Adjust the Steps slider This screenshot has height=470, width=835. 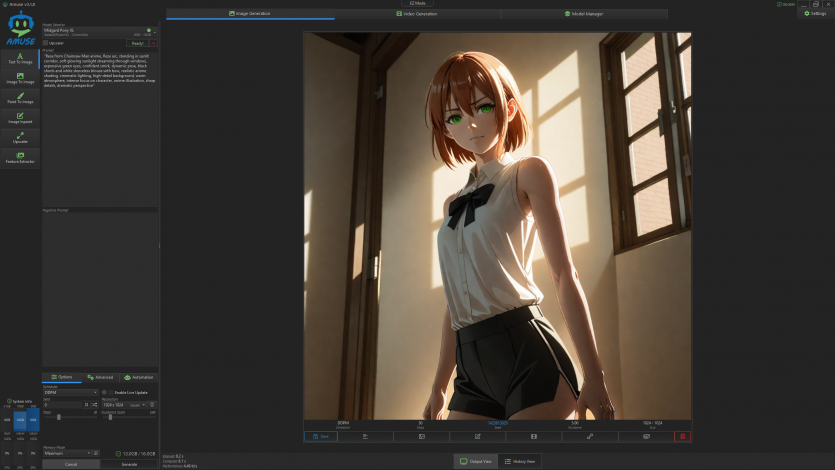point(59,416)
